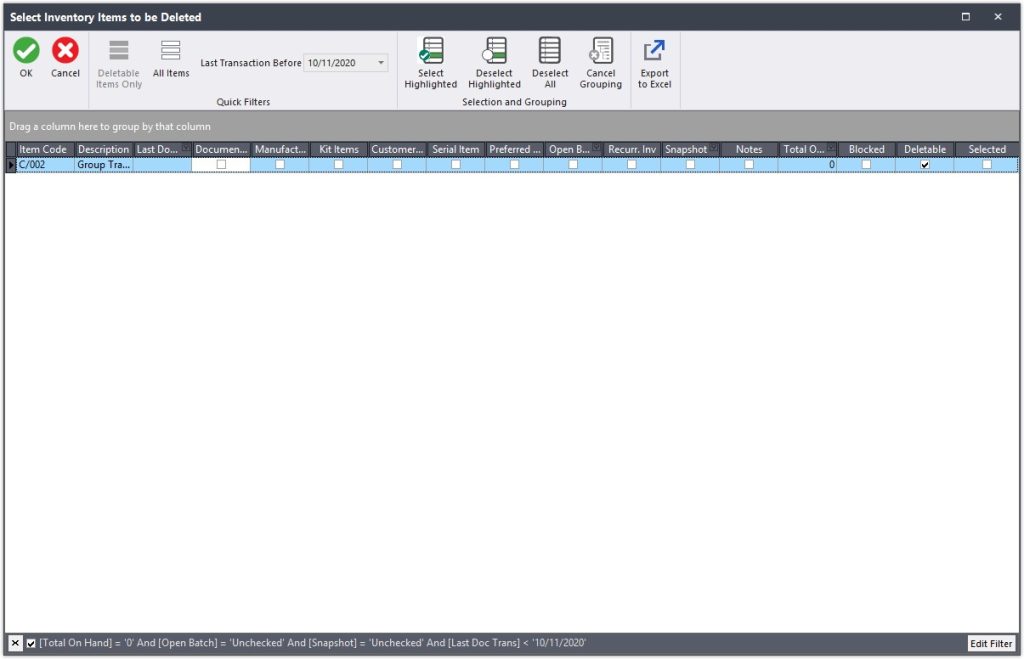The width and height of the screenshot is (1024, 659).
Task: Click the Notes column header
Action: [748, 149]
